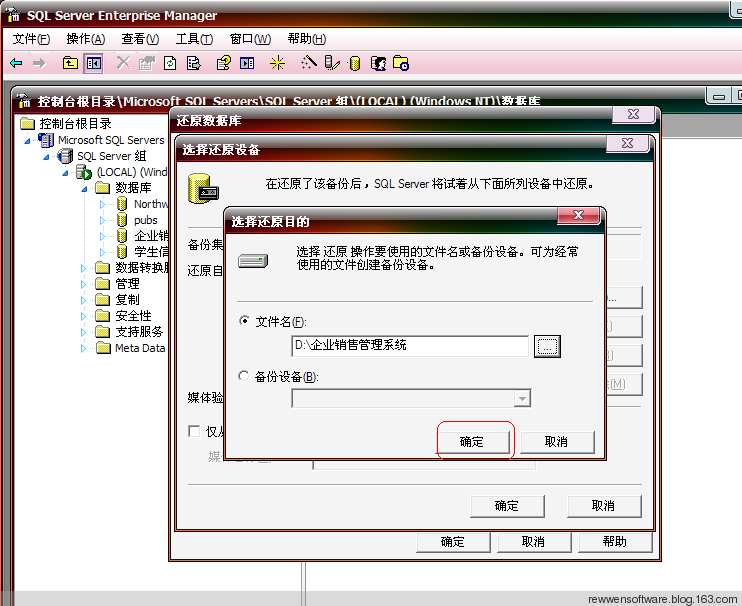Click the New database cylinder icon
The height and width of the screenshot is (606, 742).
tap(355, 63)
